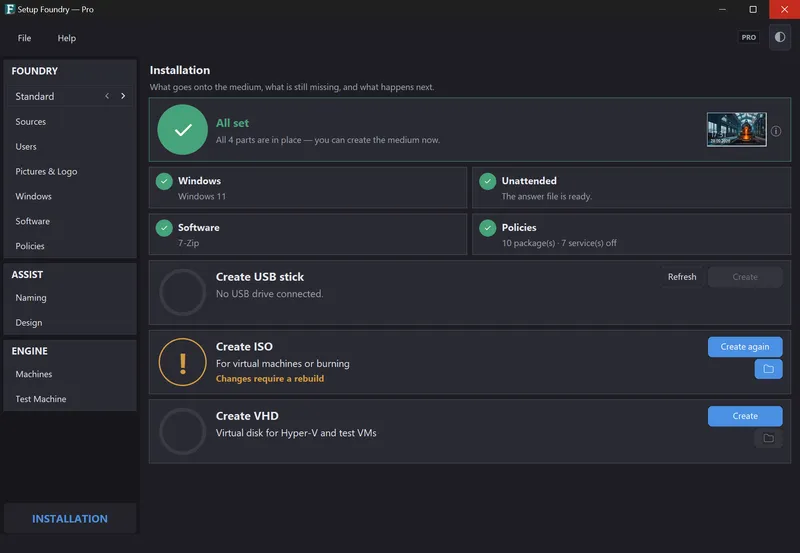Screen dimensions: 800x553
Task: Select the Standard profile entry
Action: pyautogui.click(x=70, y=96)
